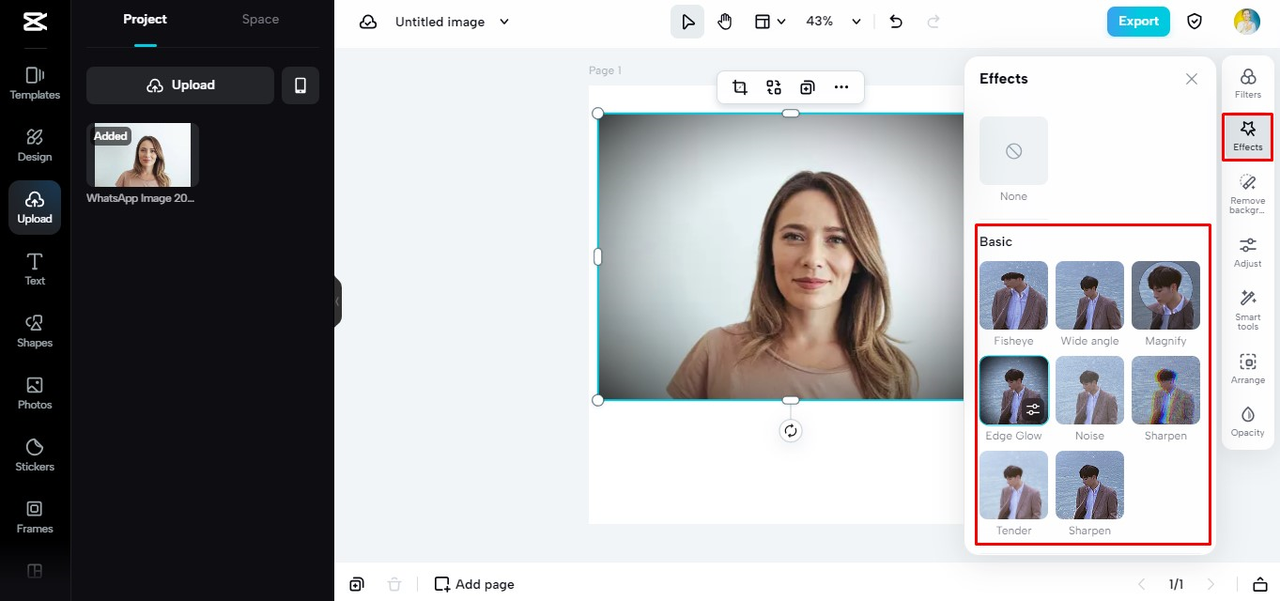
Task: Open the Photos sidebar panel
Action: click(35, 393)
